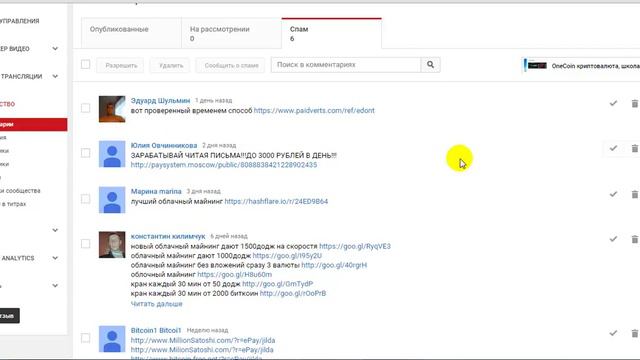Switch to the На рассмотрении tab

pyautogui.click(x=231, y=33)
